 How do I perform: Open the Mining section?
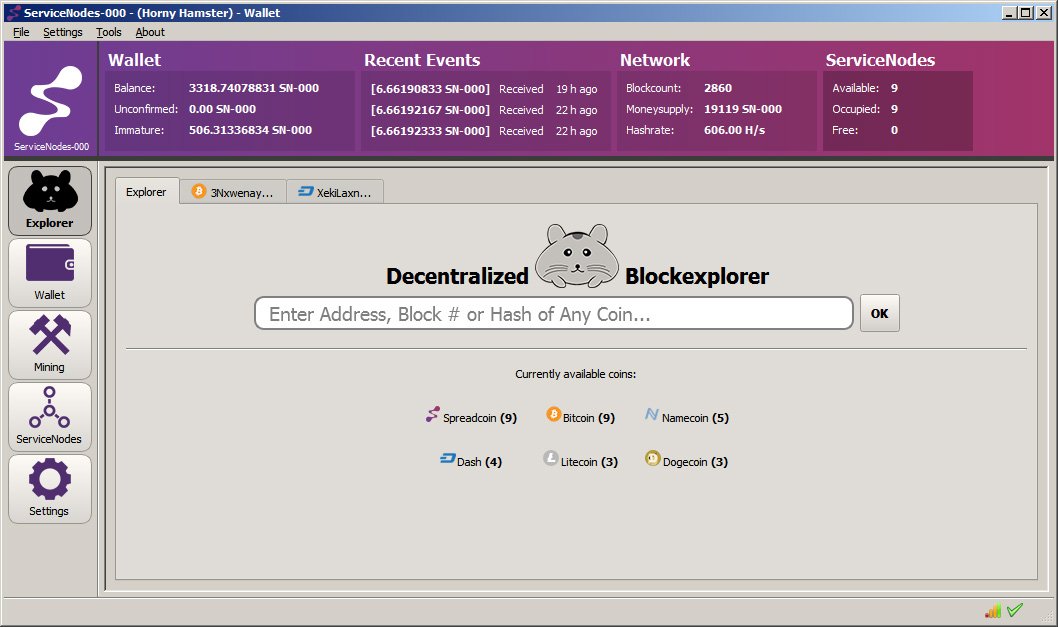49,344
